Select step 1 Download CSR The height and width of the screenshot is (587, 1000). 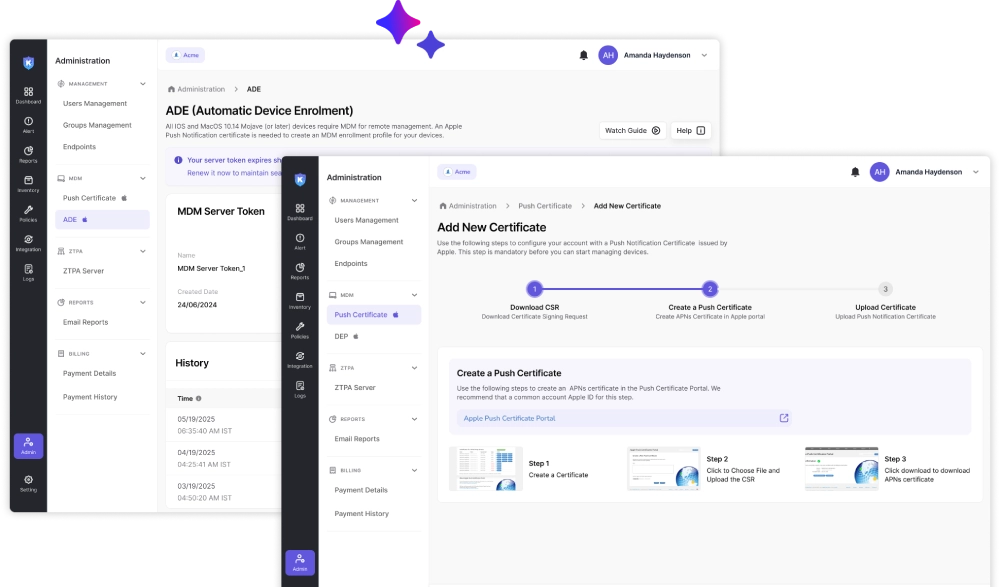pos(537,287)
